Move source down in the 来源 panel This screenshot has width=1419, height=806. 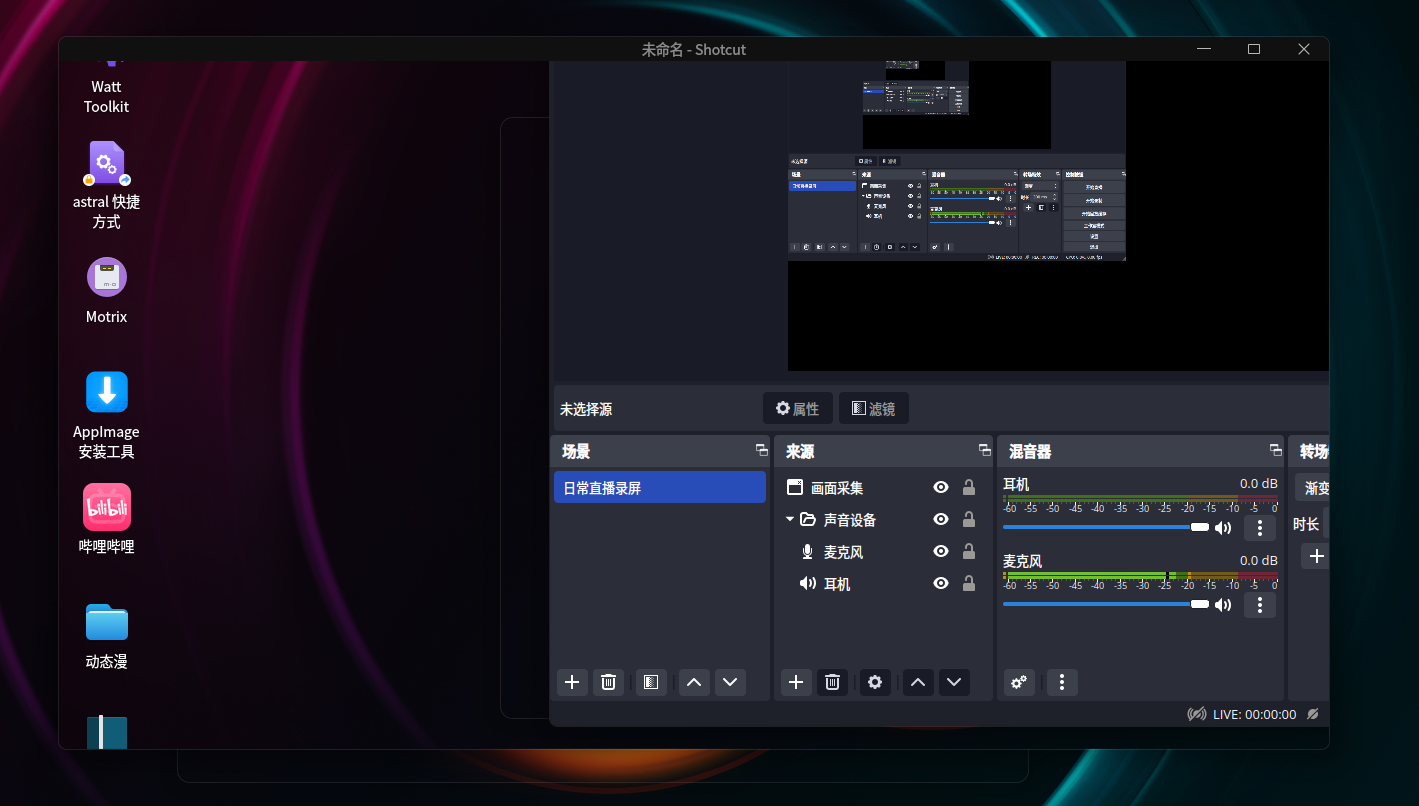click(954, 682)
